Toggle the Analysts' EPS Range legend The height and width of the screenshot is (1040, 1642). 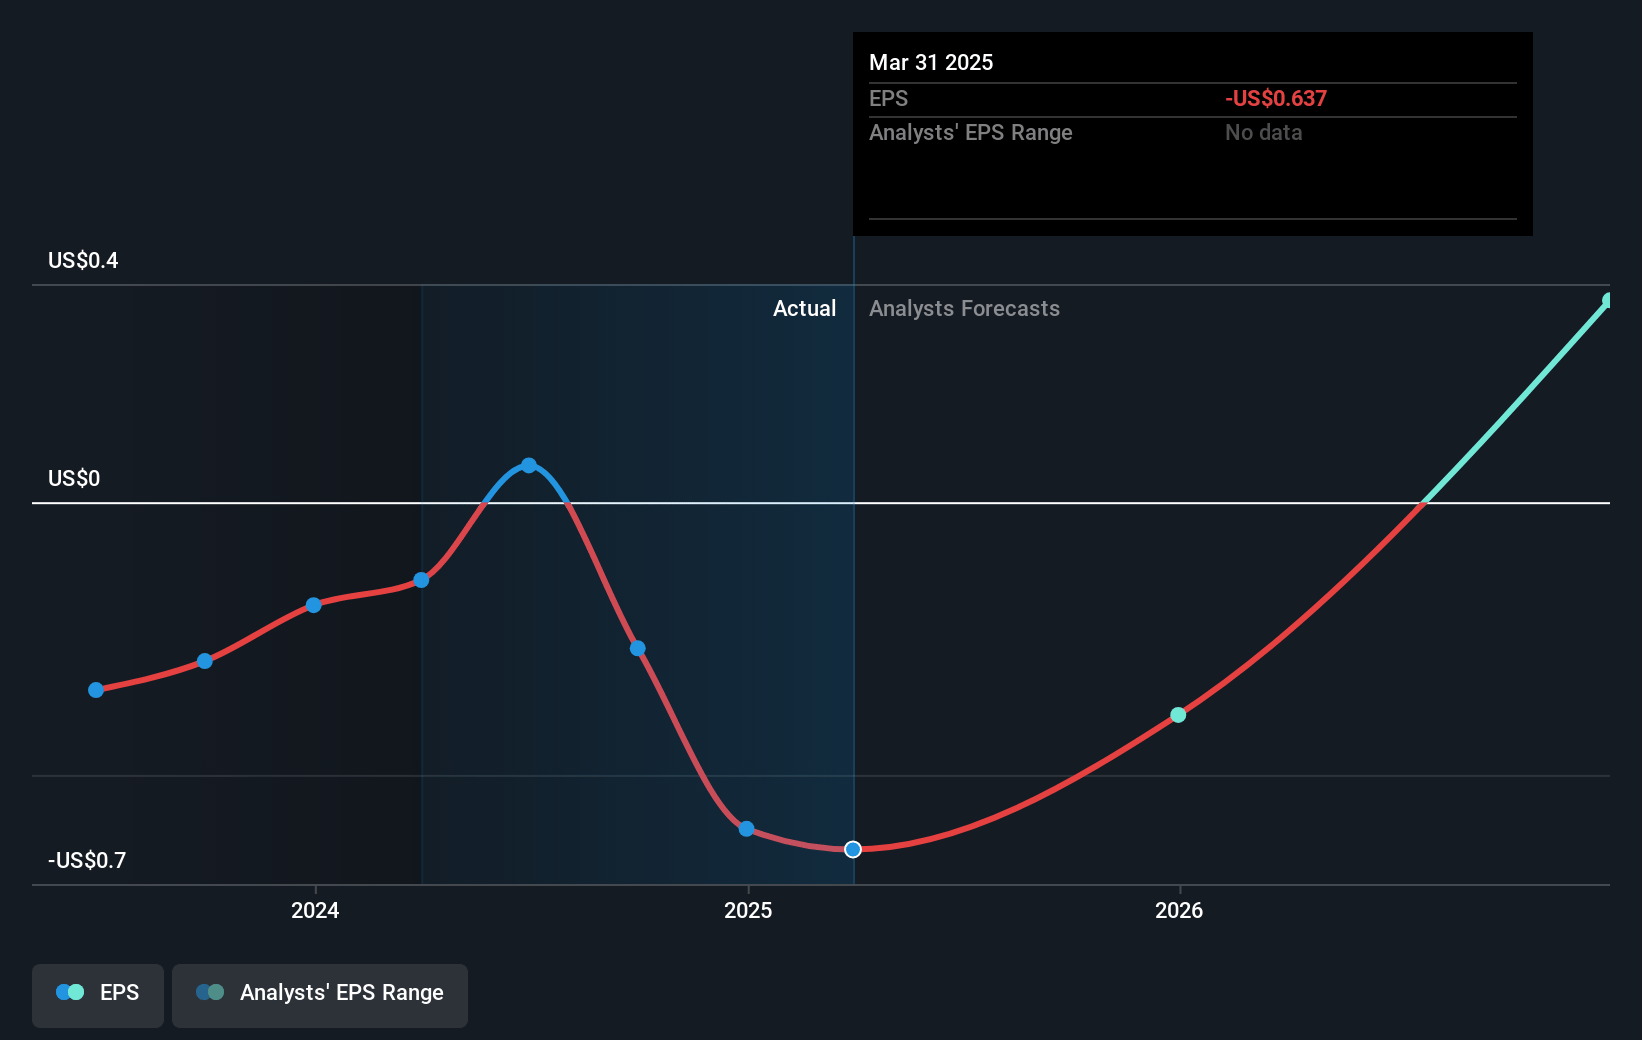tap(320, 995)
